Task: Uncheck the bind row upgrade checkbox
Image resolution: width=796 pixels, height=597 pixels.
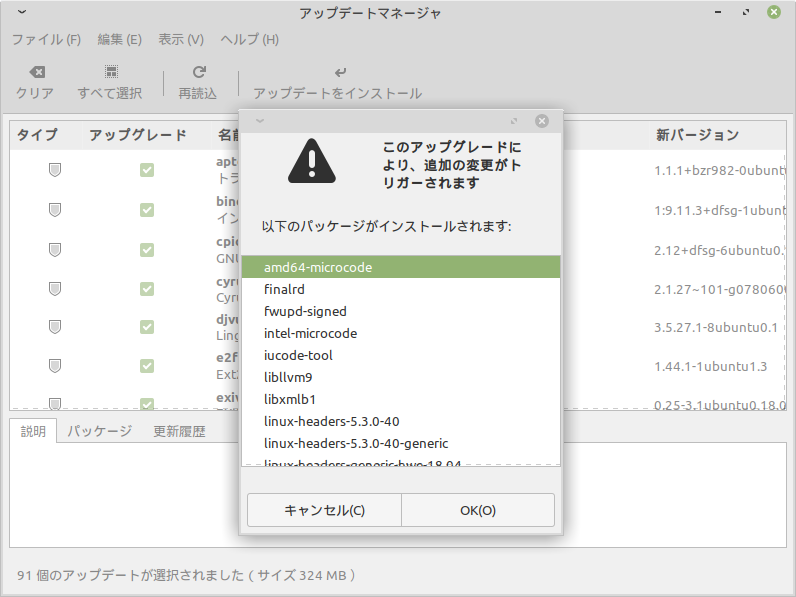Action: click(x=147, y=210)
